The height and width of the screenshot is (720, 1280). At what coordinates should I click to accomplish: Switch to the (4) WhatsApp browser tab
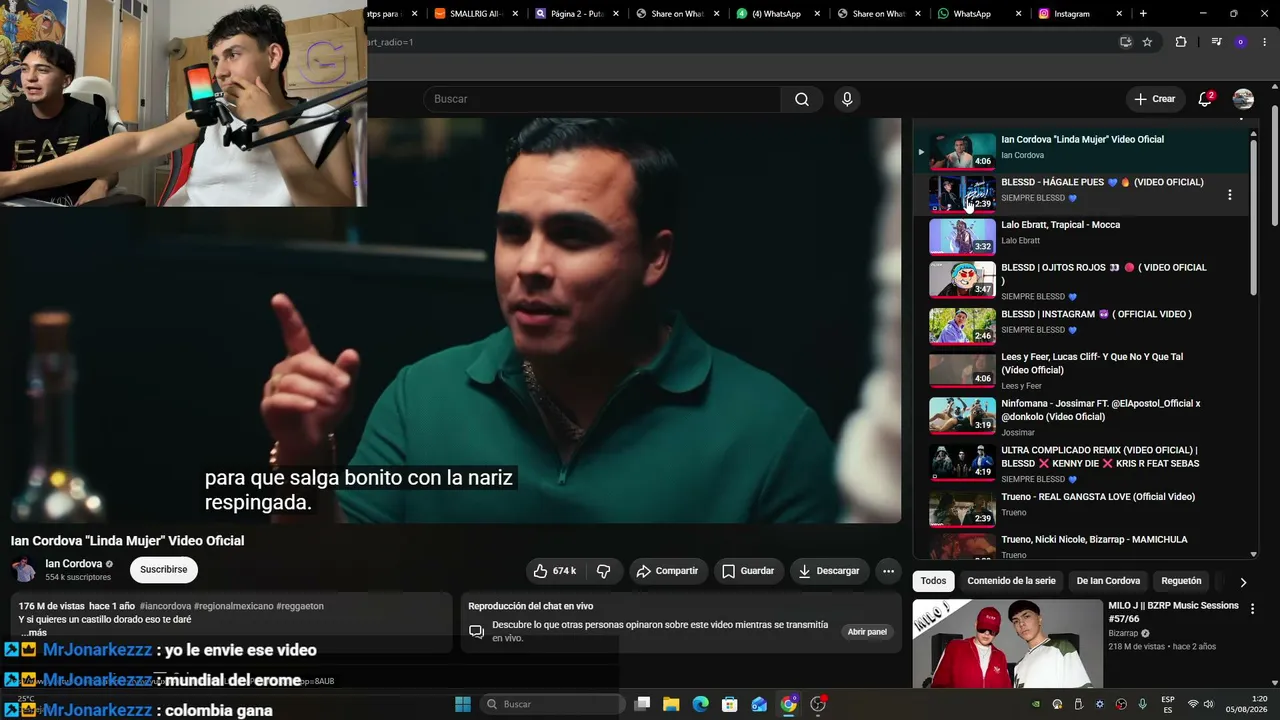778,14
